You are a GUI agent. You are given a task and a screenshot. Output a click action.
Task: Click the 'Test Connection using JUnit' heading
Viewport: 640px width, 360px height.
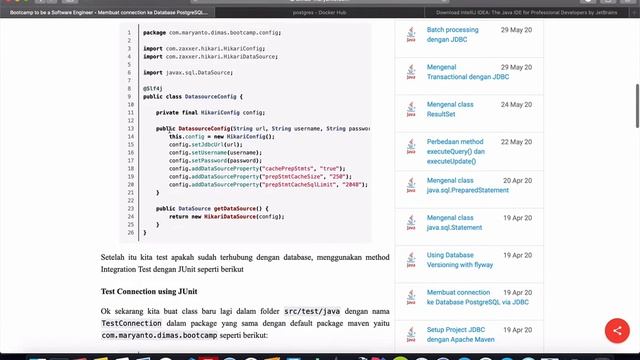click(x=149, y=291)
